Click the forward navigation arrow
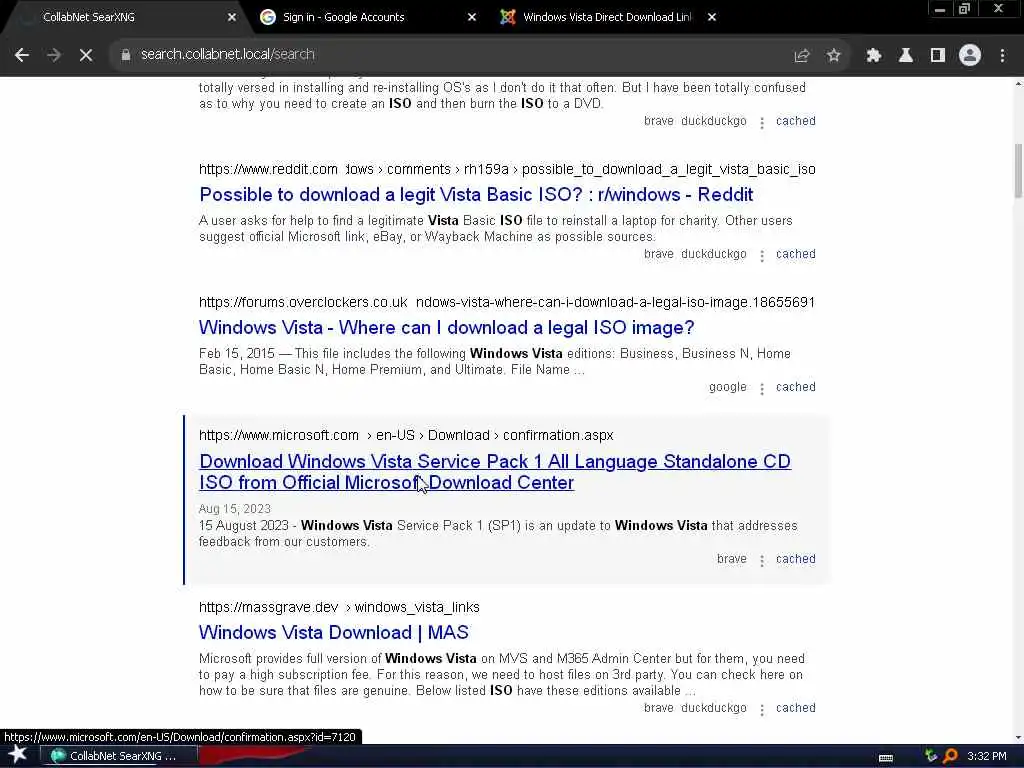The height and width of the screenshot is (768, 1024). (x=54, y=56)
